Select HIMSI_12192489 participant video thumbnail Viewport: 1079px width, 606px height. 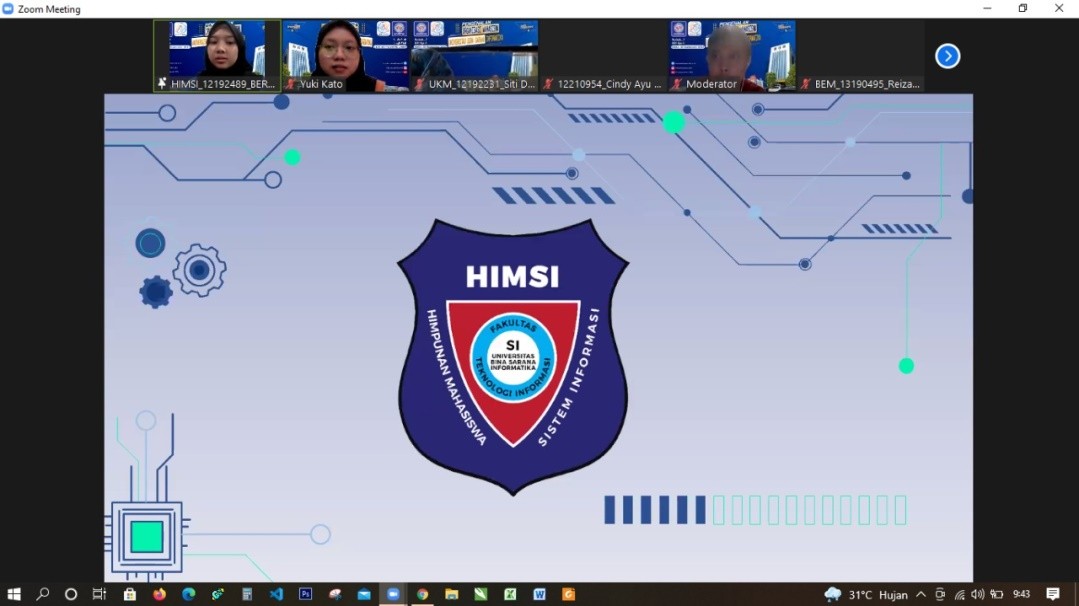[217, 56]
